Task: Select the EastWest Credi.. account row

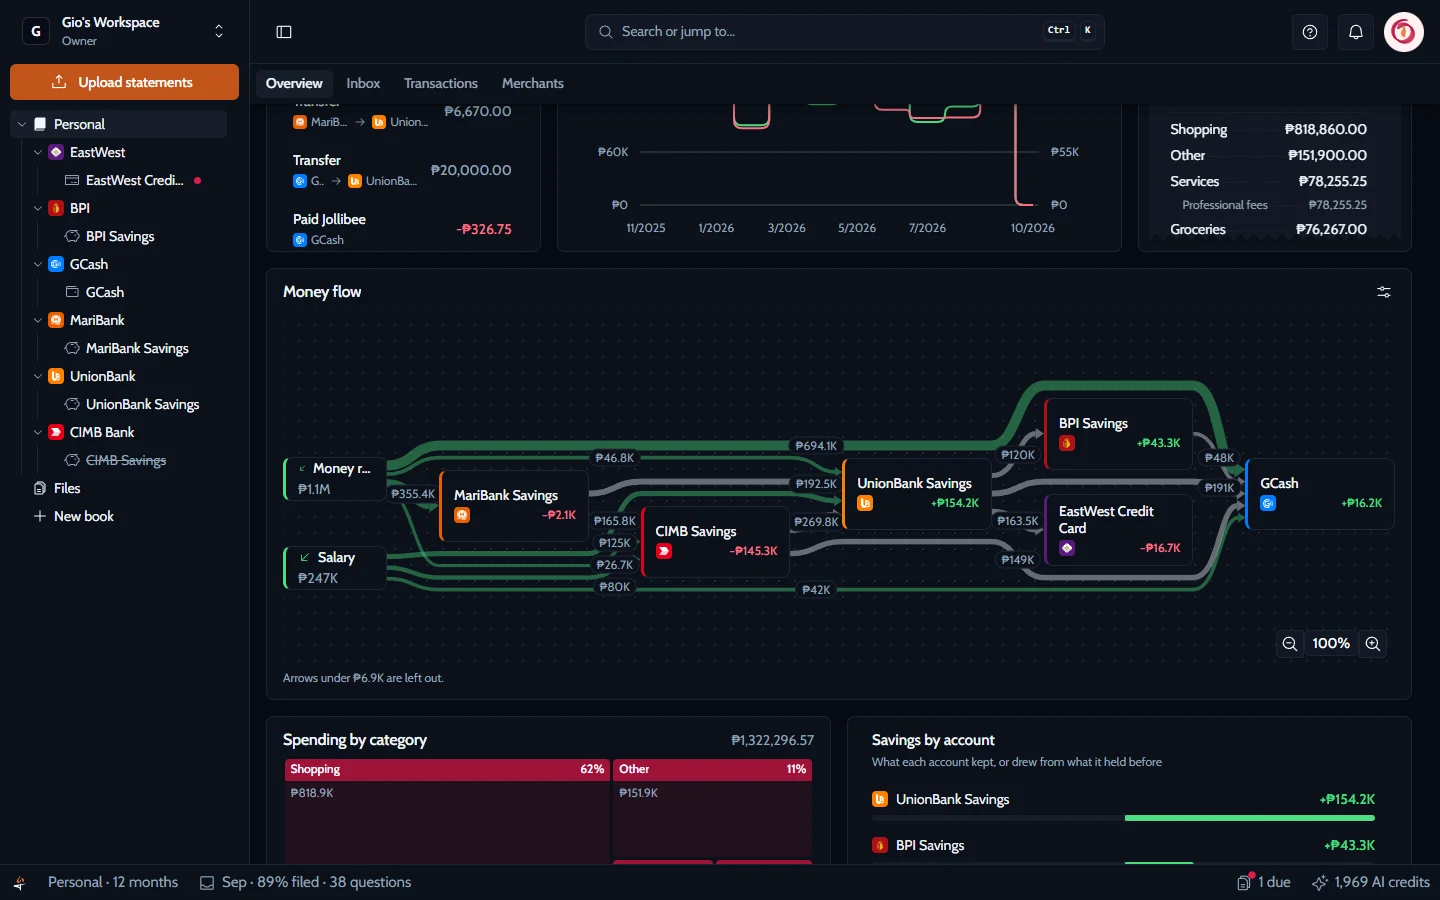Action: (x=134, y=180)
